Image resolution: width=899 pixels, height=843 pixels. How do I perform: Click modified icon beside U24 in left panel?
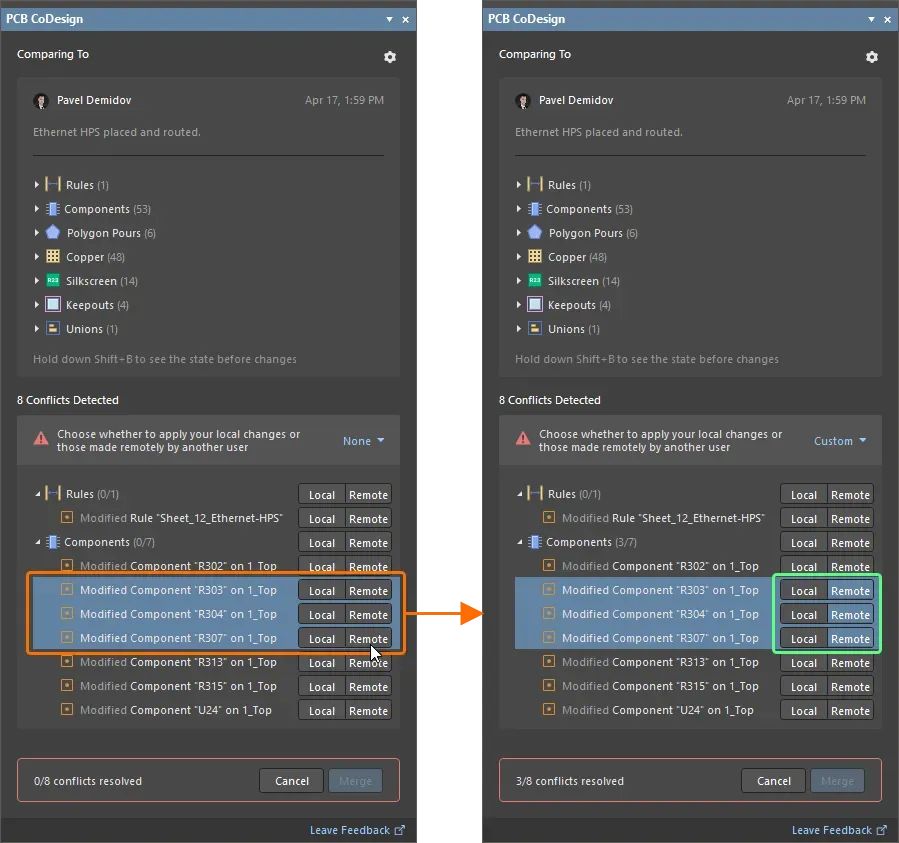click(67, 709)
